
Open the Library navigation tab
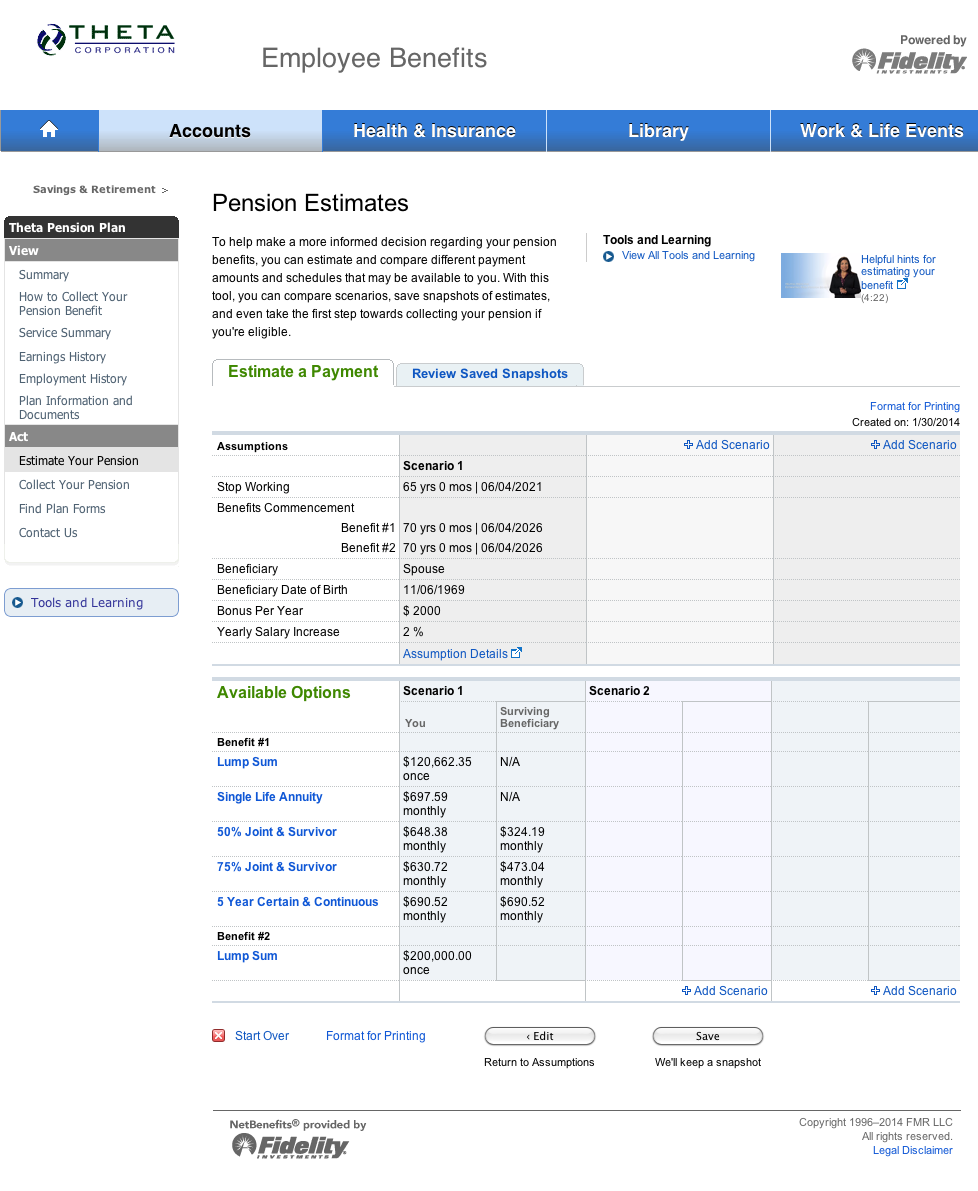tap(658, 131)
